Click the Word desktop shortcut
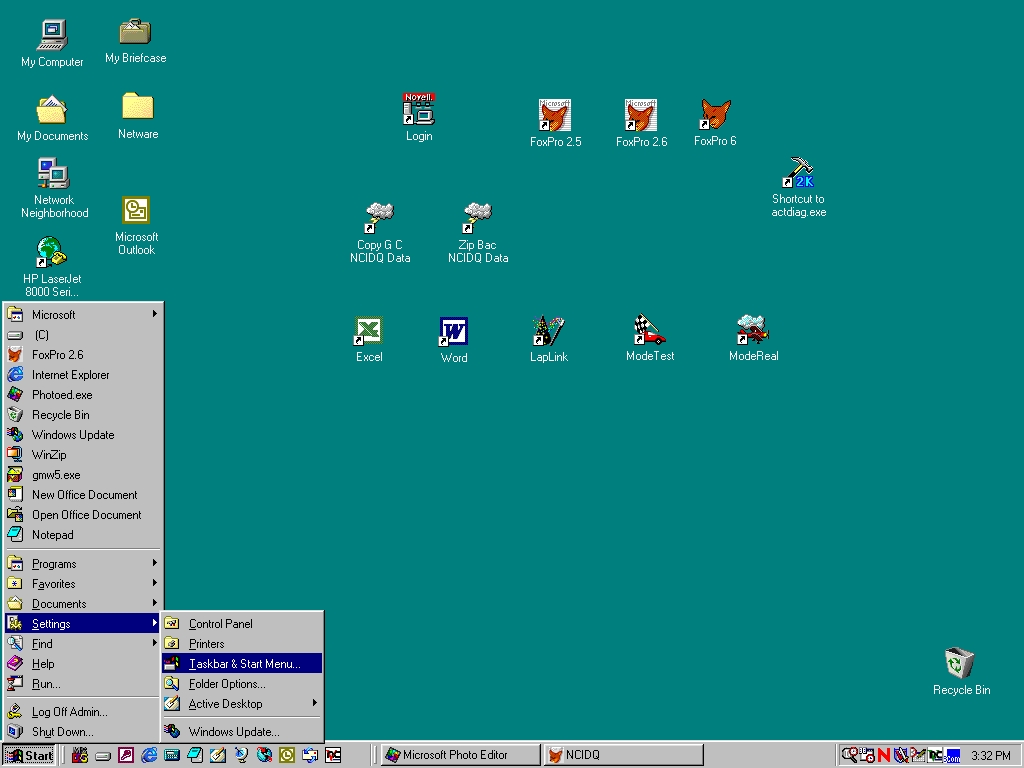Screen dimensions: 1024x768 tap(454, 340)
